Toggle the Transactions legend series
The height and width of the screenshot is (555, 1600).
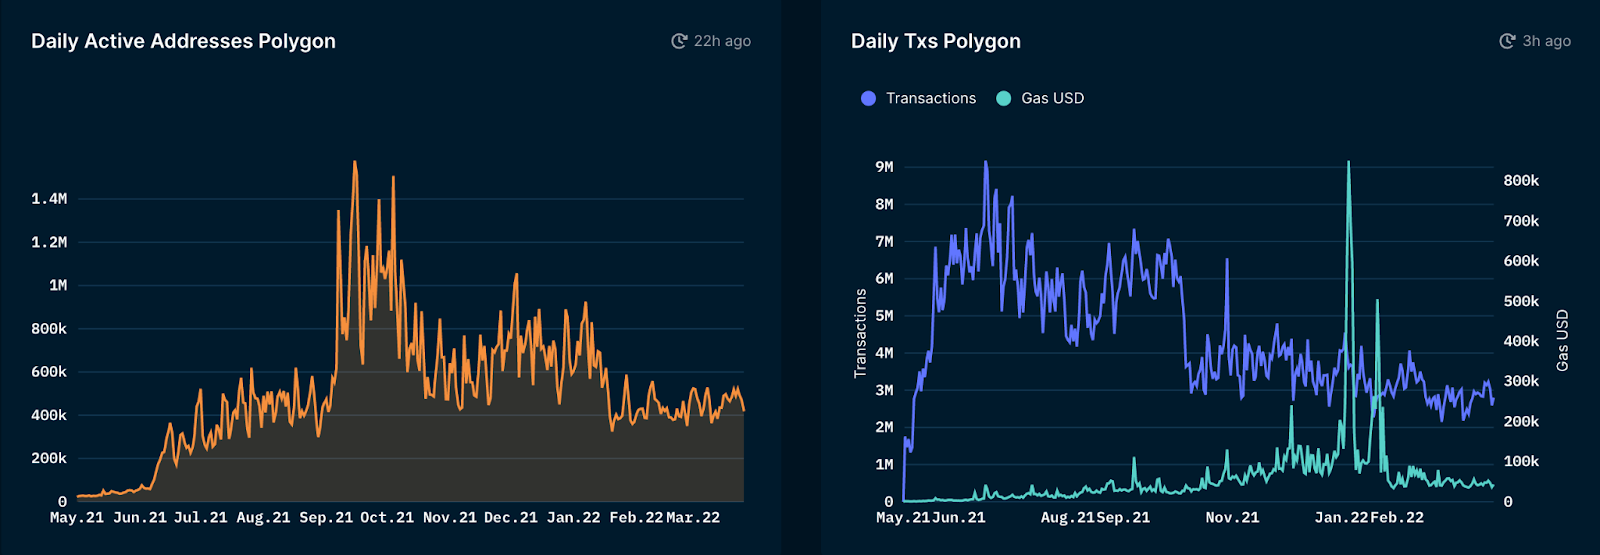918,98
